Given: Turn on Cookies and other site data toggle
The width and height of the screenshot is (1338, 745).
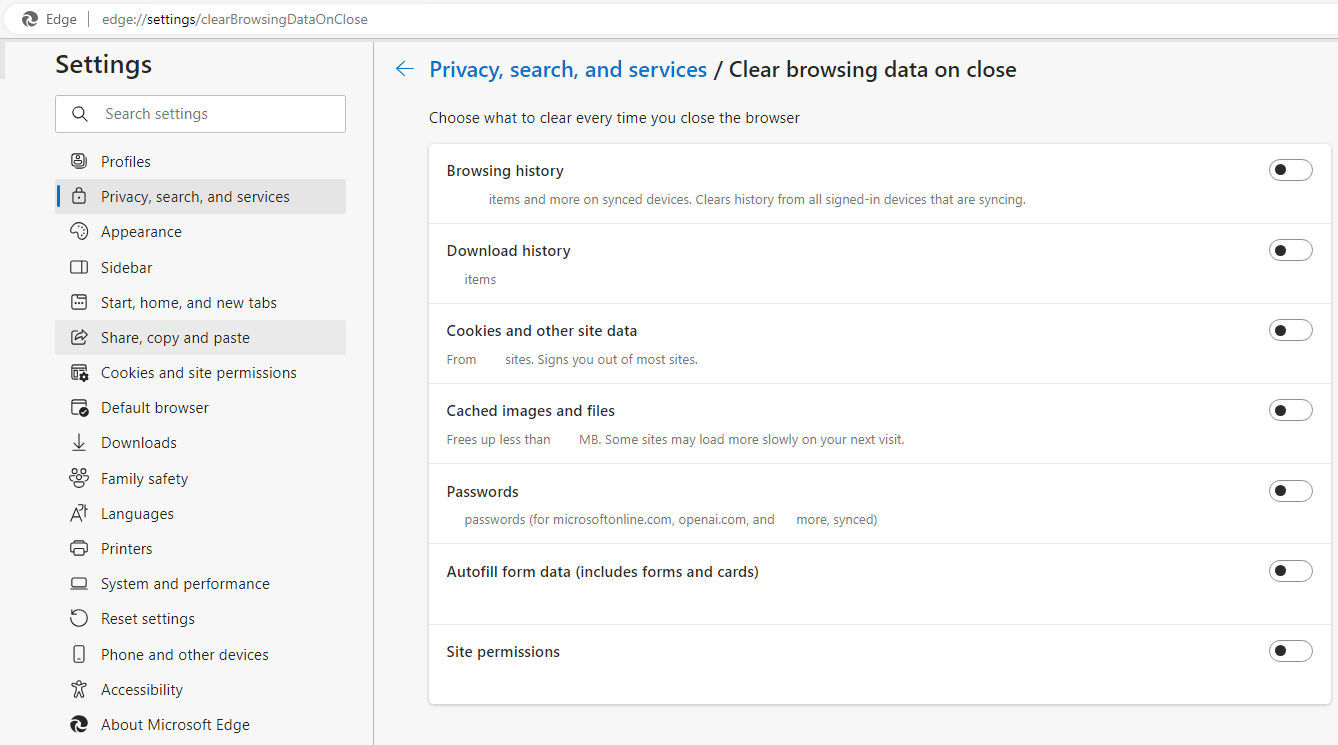Looking at the screenshot, I should [1290, 330].
